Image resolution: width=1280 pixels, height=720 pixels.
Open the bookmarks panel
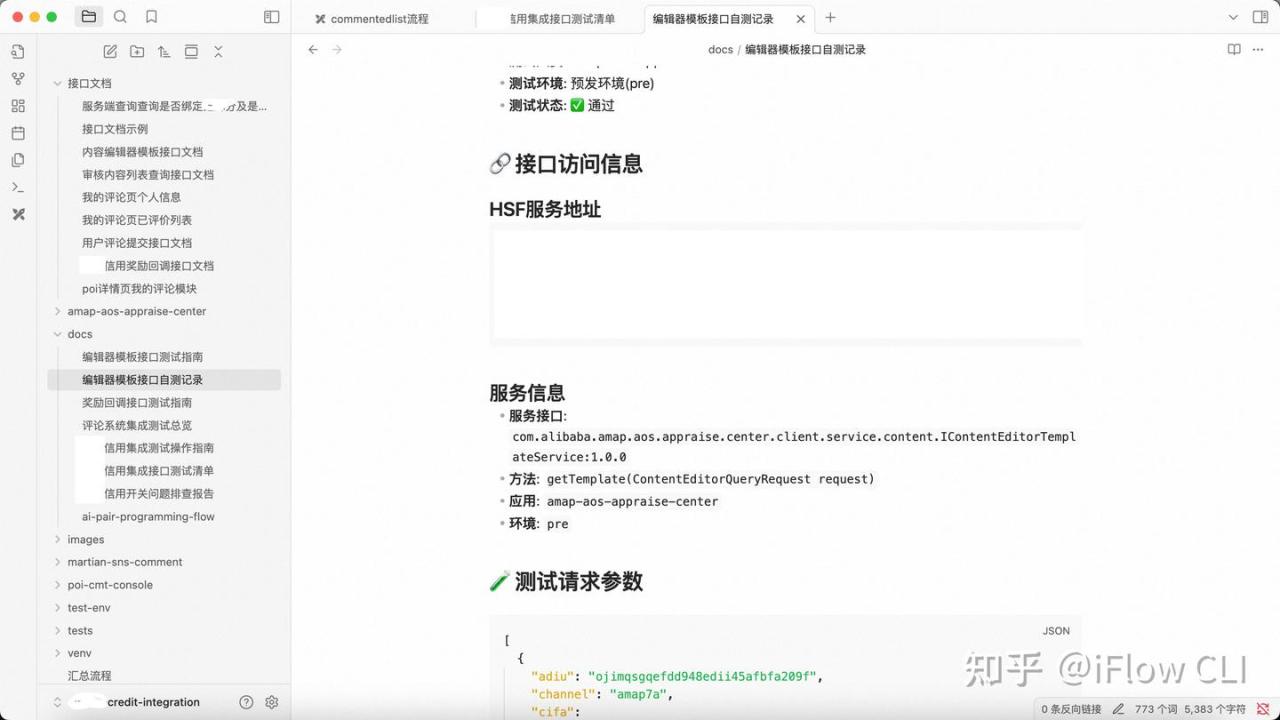coord(151,17)
